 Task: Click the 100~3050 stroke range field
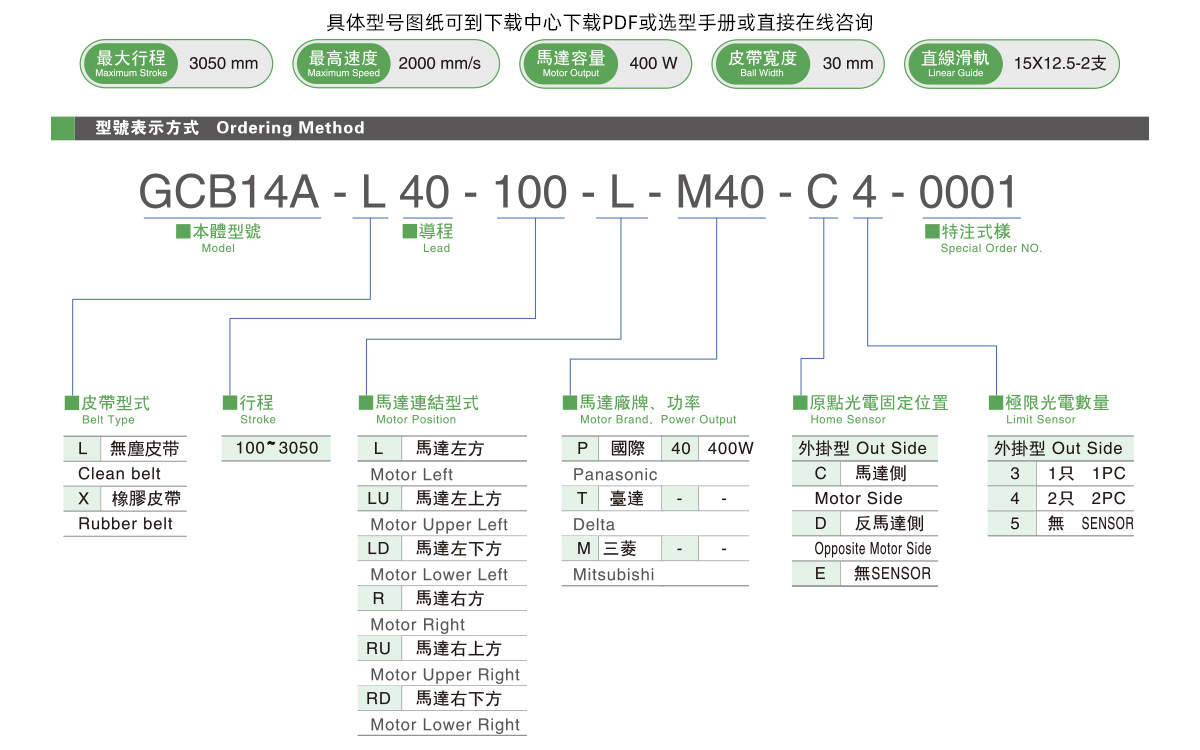tap(276, 448)
